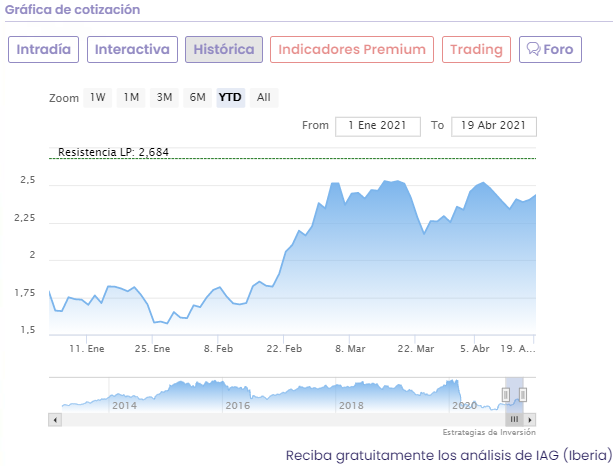
Task: Open the Histórica chart tab
Action: coord(224,50)
